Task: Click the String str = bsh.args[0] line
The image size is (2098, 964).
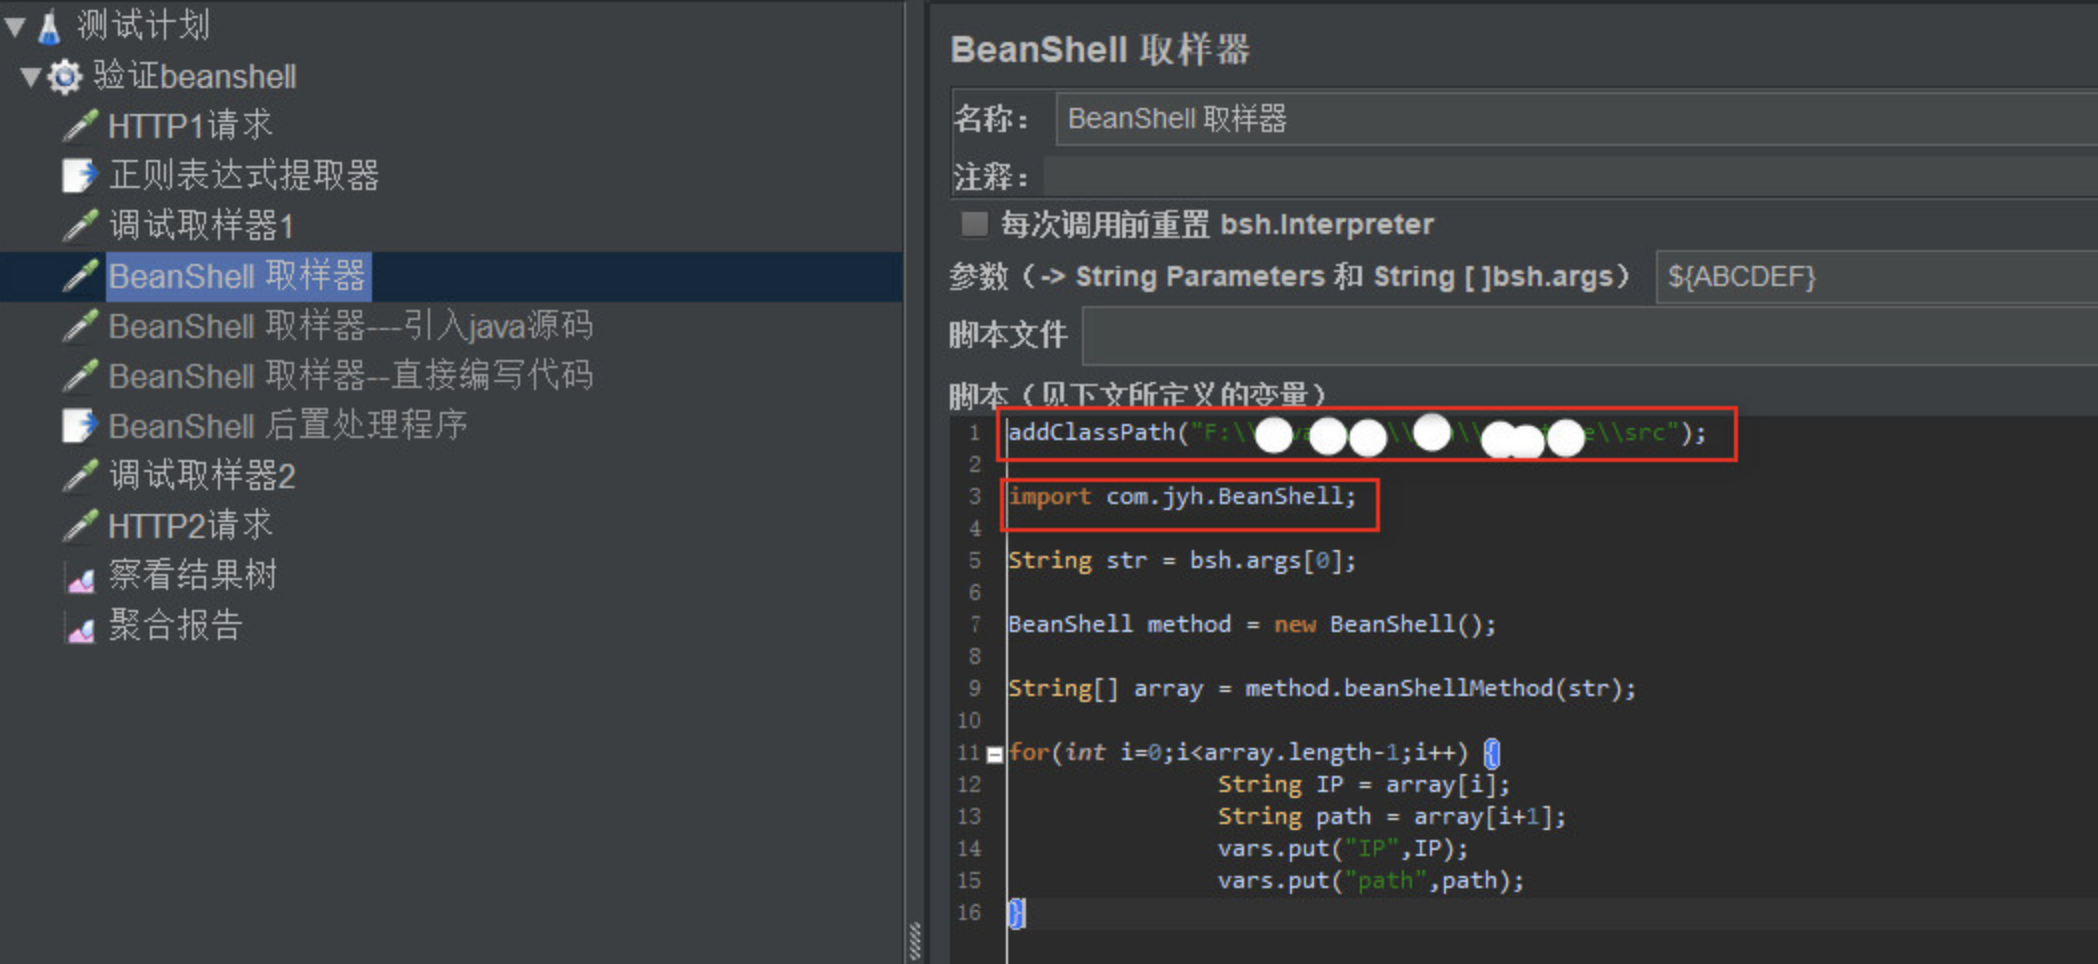Action: coord(1182,561)
